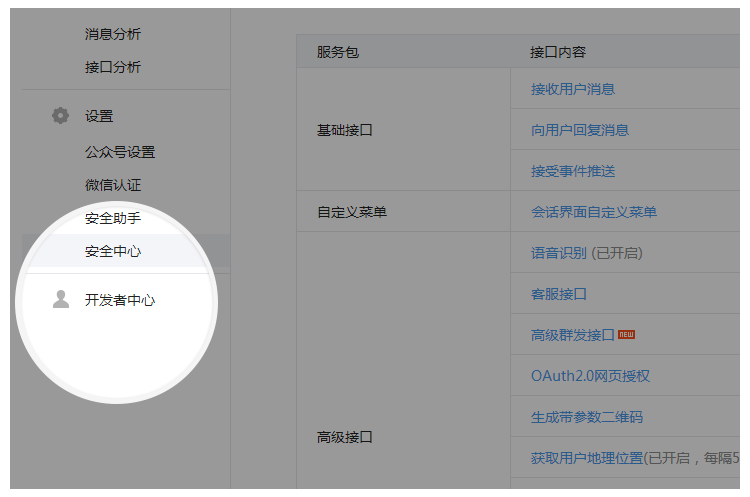
Task: Click the red NEW badge after 高级群发接口
Action: (627, 334)
